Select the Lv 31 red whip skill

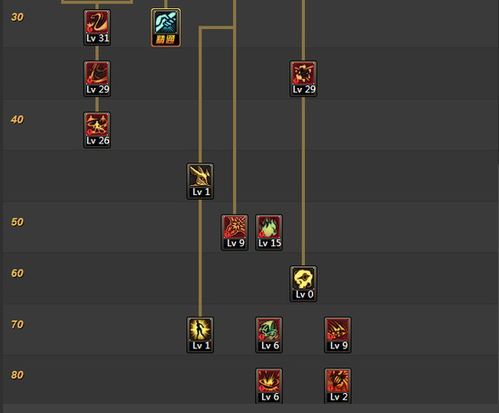pos(97,27)
